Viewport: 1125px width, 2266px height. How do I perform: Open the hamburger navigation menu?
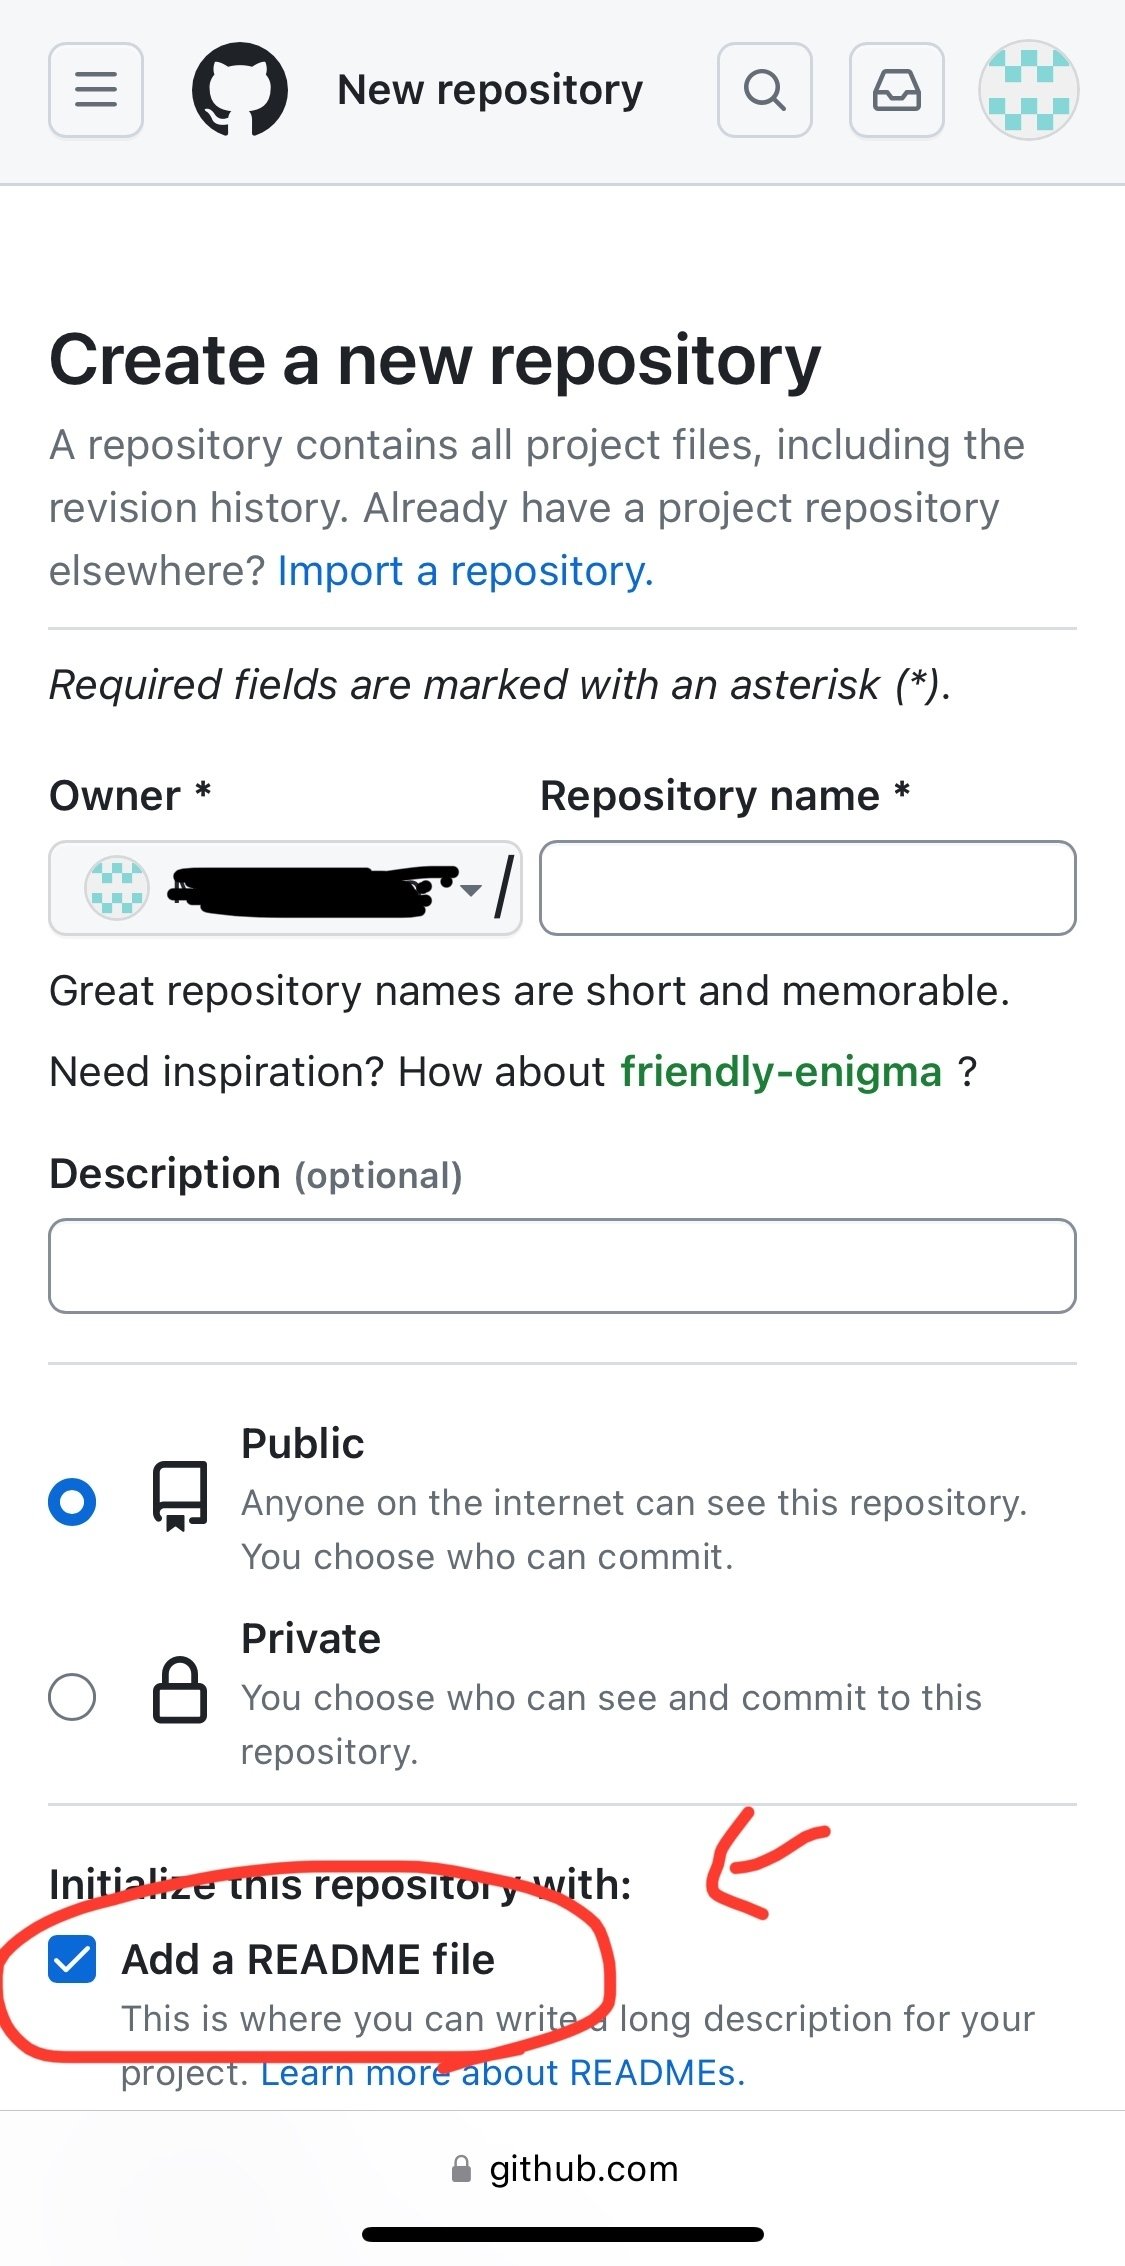(96, 90)
